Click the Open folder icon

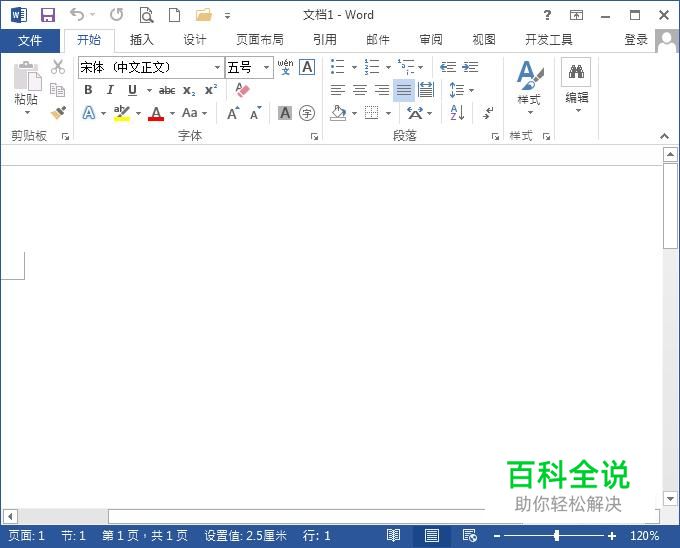pyautogui.click(x=204, y=15)
